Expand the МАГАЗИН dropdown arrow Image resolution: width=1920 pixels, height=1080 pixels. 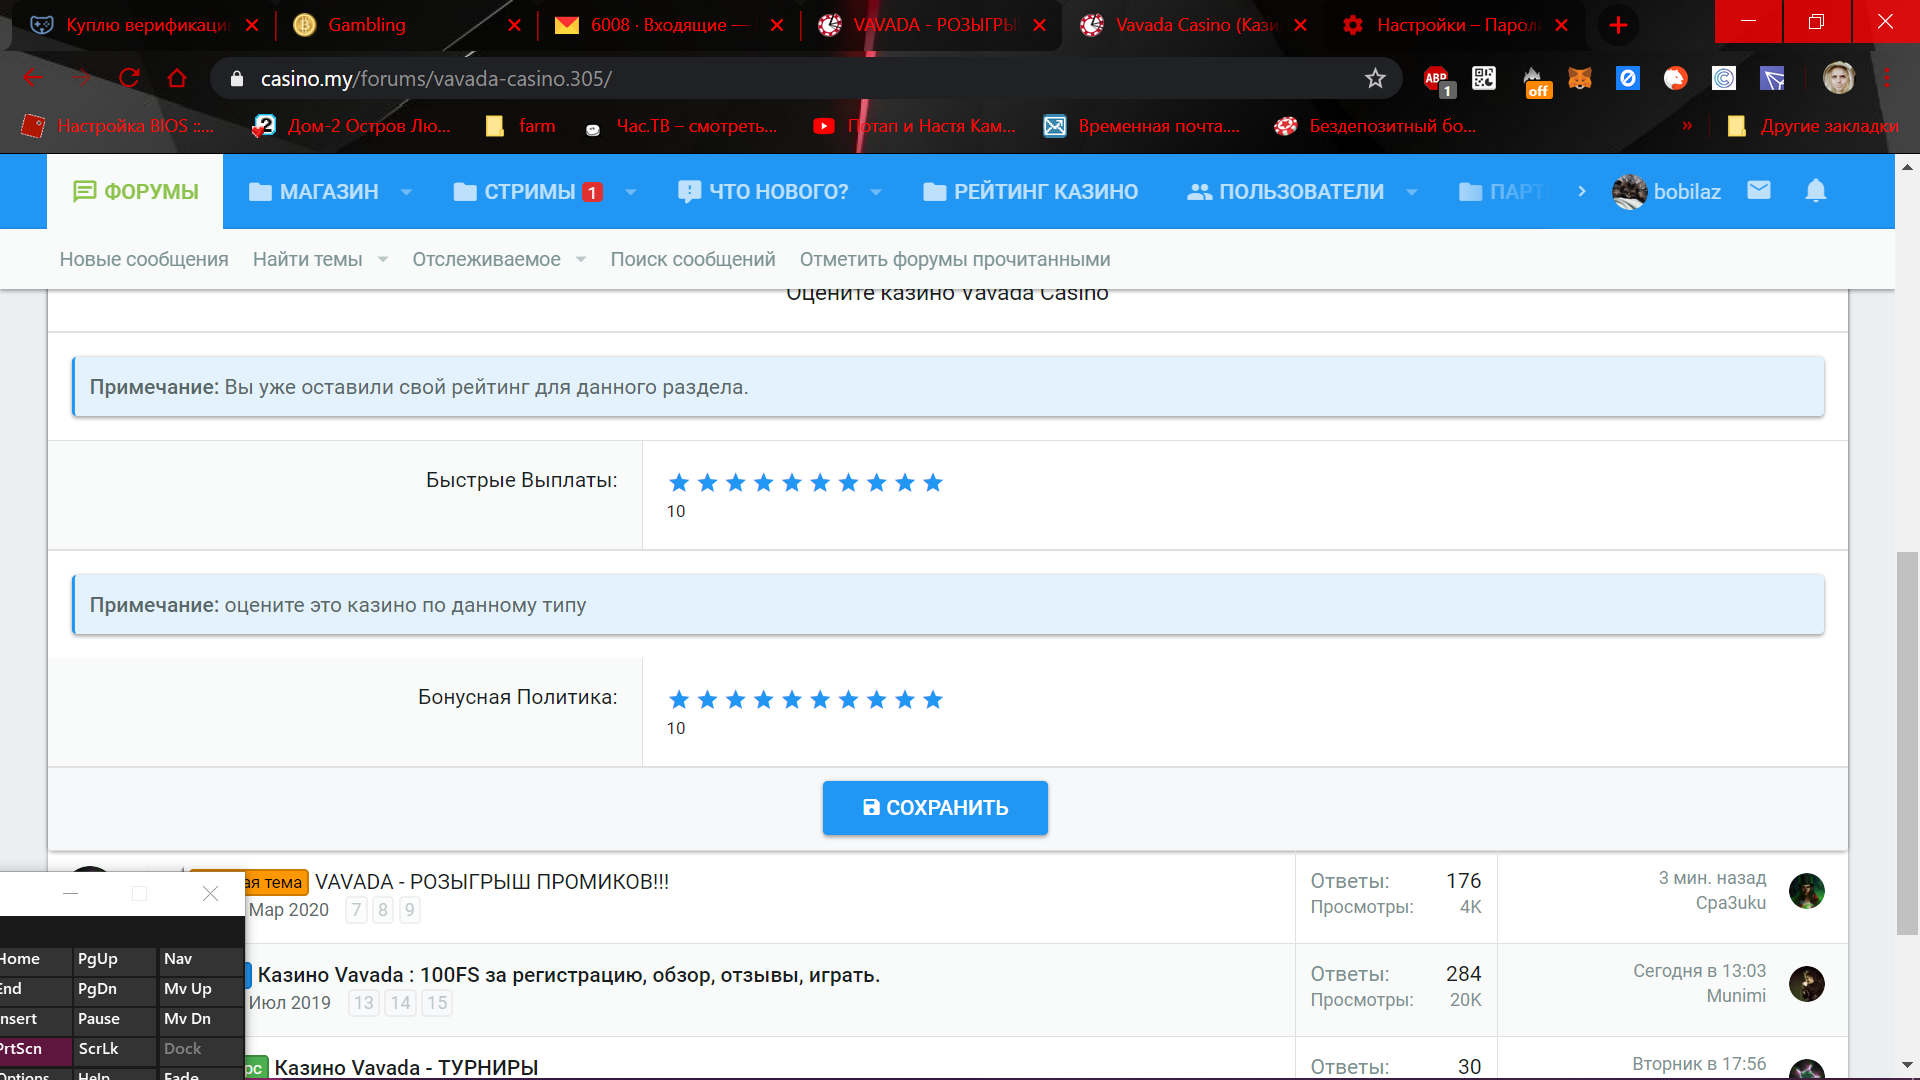(x=406, y=192)
